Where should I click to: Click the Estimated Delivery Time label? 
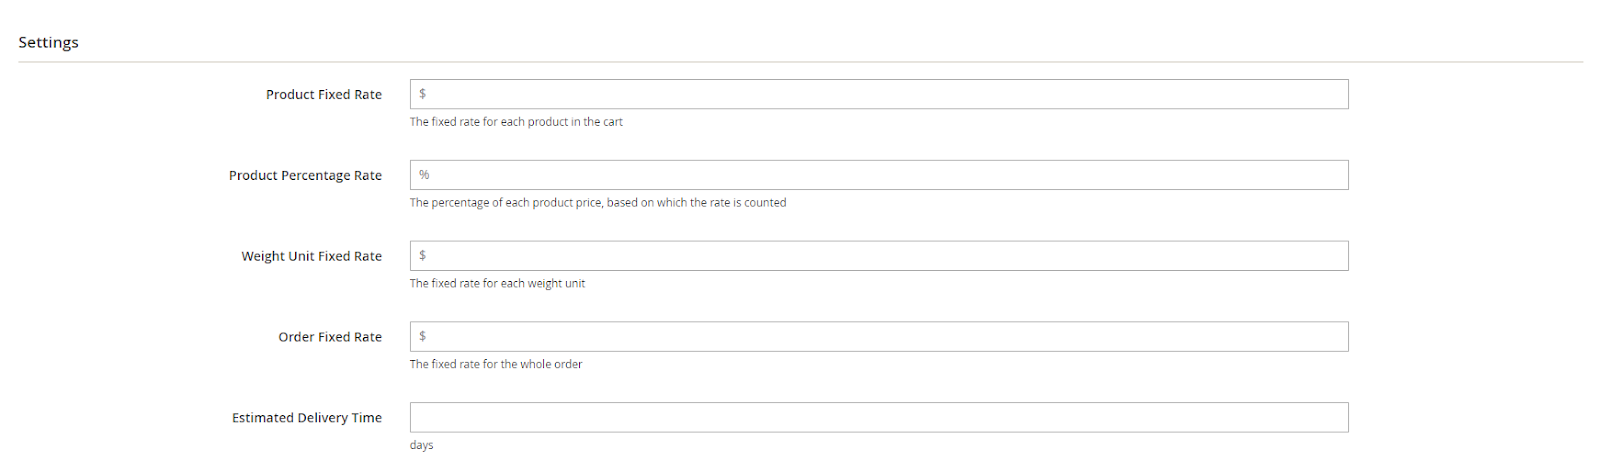point(306,418)
